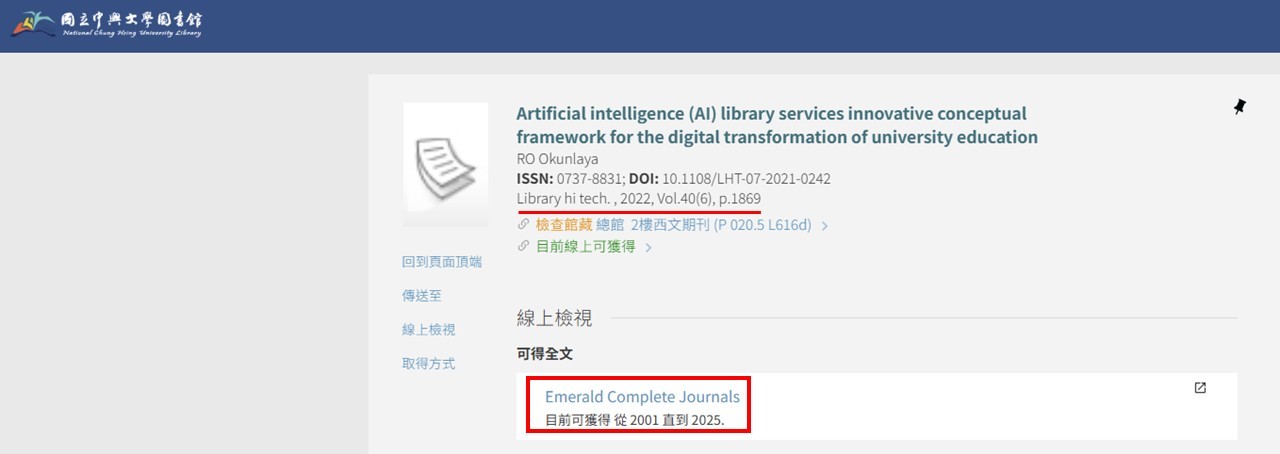Viewport: 1280px width, 454px height.
Task: Click the link icon beside 檢查館藏
Action: pyautogui.click(x=523, y=226)
